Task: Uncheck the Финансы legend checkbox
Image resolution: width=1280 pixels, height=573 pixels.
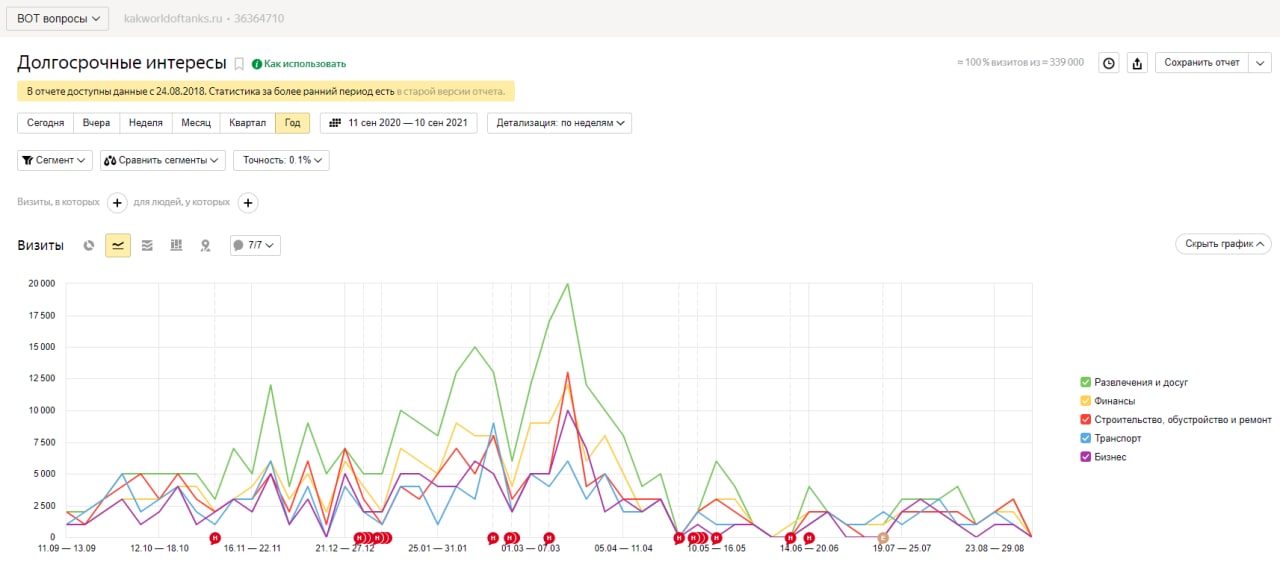Action: [1085, 401]
